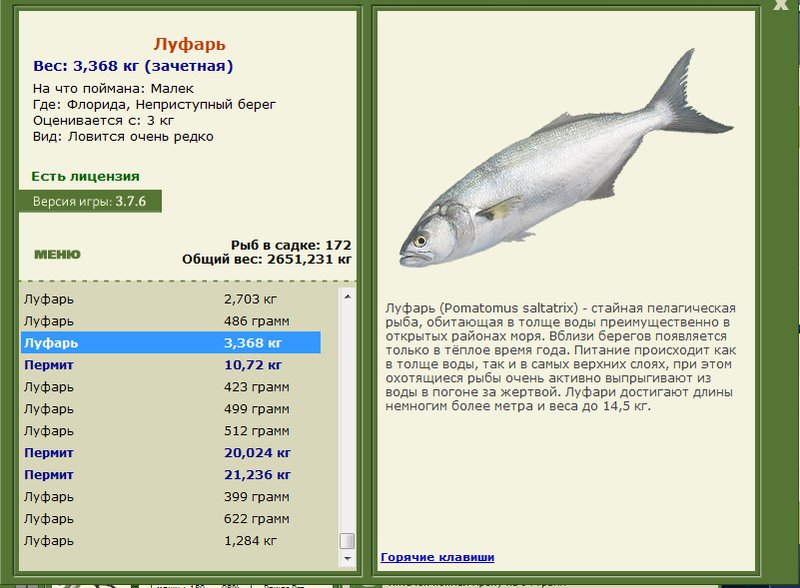Click the bluefish picture
The width and height of the screenshot is (800, 588).
tap(566, 158)
